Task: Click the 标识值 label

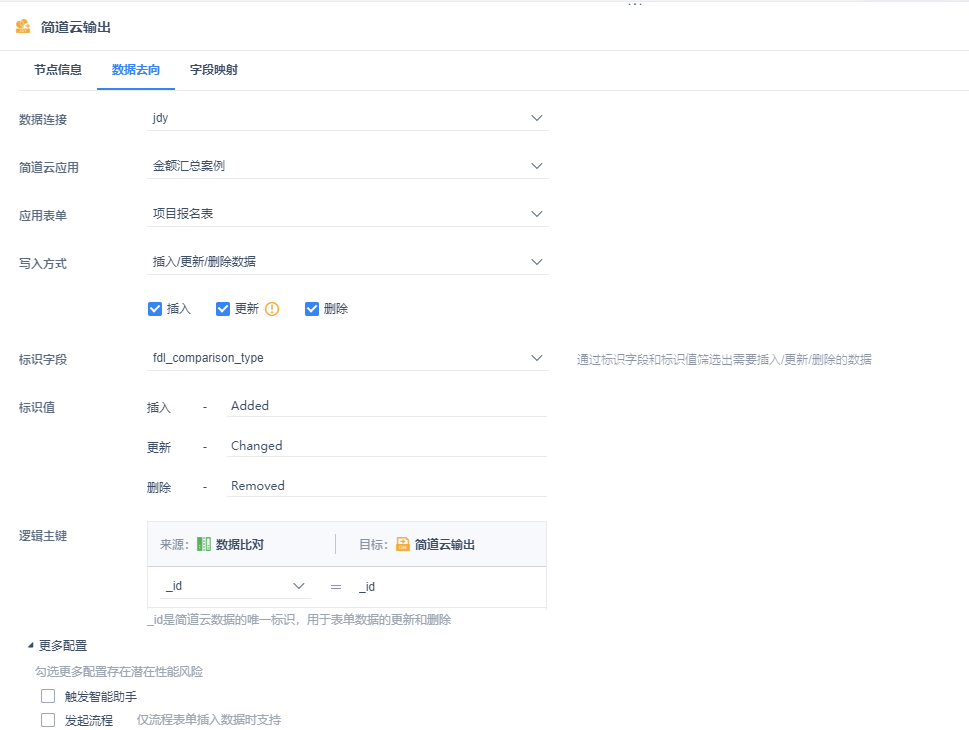Action: point(37,407)
